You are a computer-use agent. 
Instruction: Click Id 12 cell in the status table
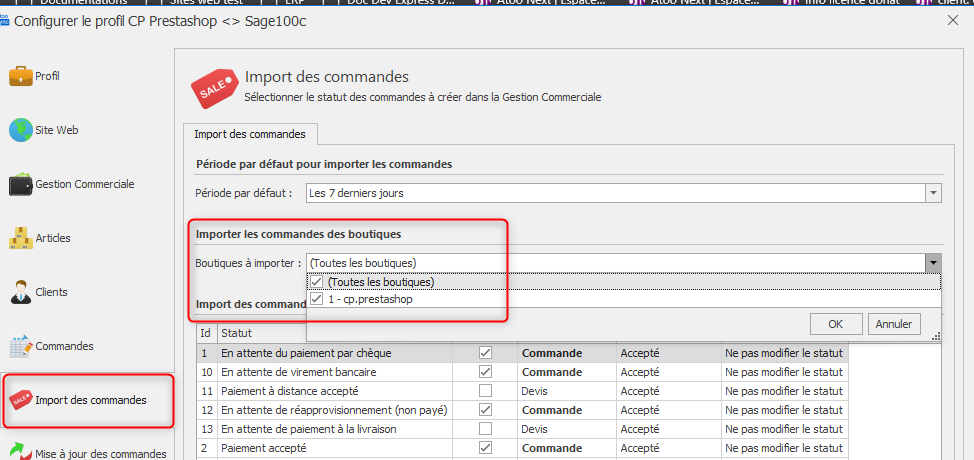[x=207, y=410]
